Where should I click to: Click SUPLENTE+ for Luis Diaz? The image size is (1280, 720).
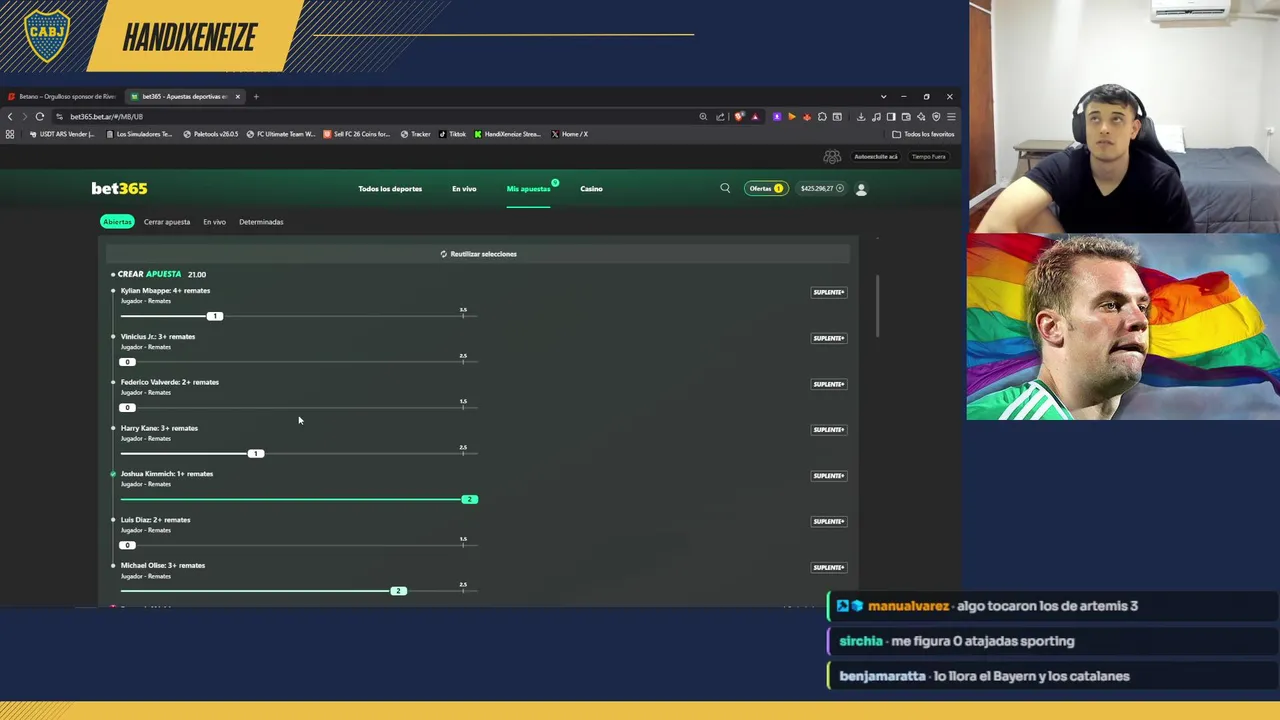coord(828,521)
